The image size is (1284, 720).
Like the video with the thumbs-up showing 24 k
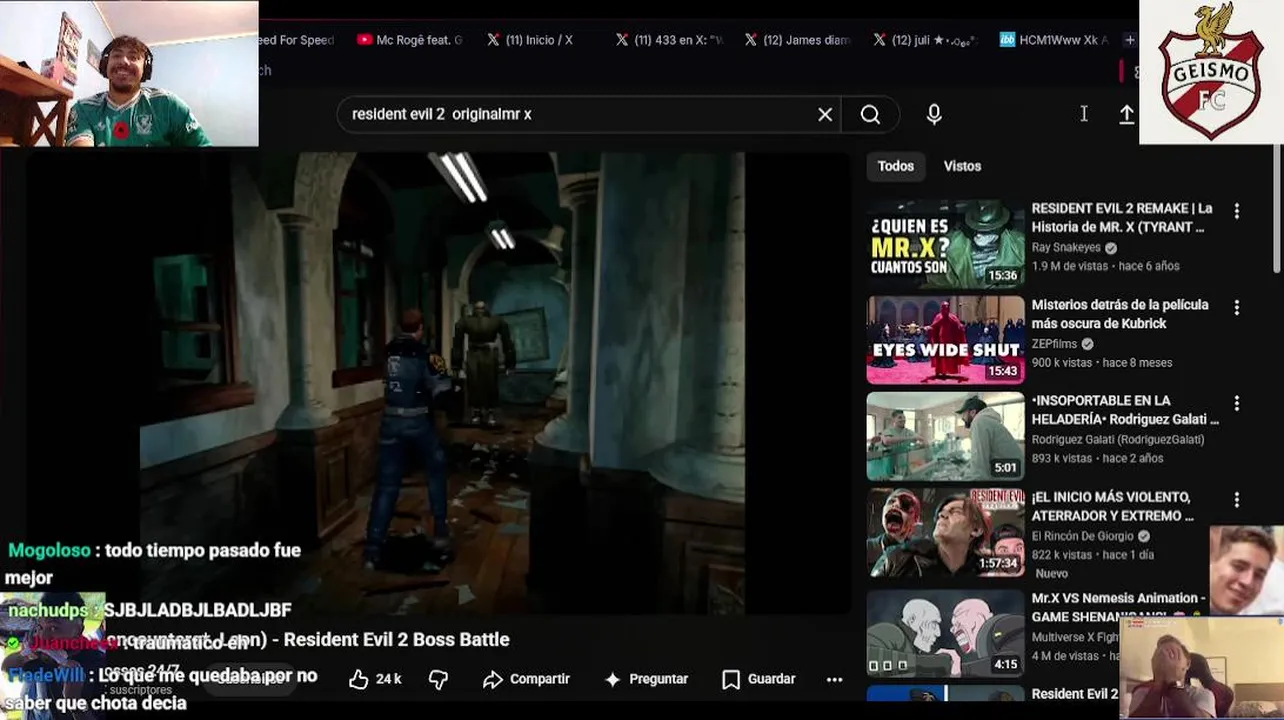point(375,679)
